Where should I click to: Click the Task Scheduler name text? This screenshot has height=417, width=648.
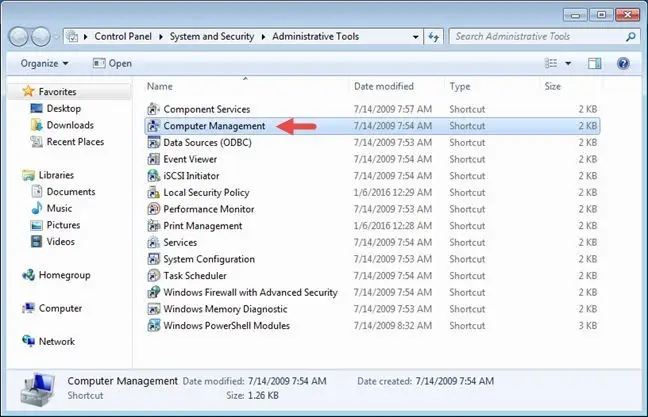195,276
